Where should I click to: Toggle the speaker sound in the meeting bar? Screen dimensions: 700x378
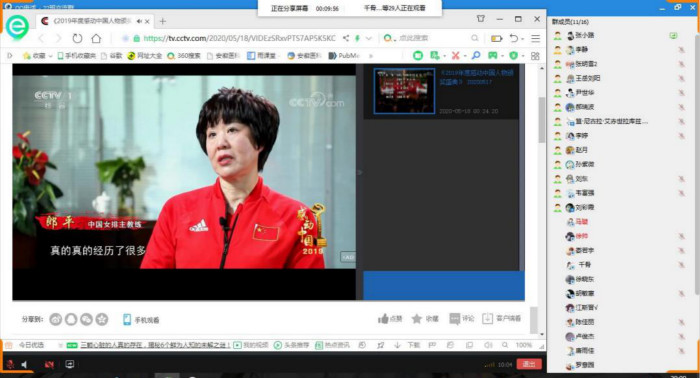25,364
